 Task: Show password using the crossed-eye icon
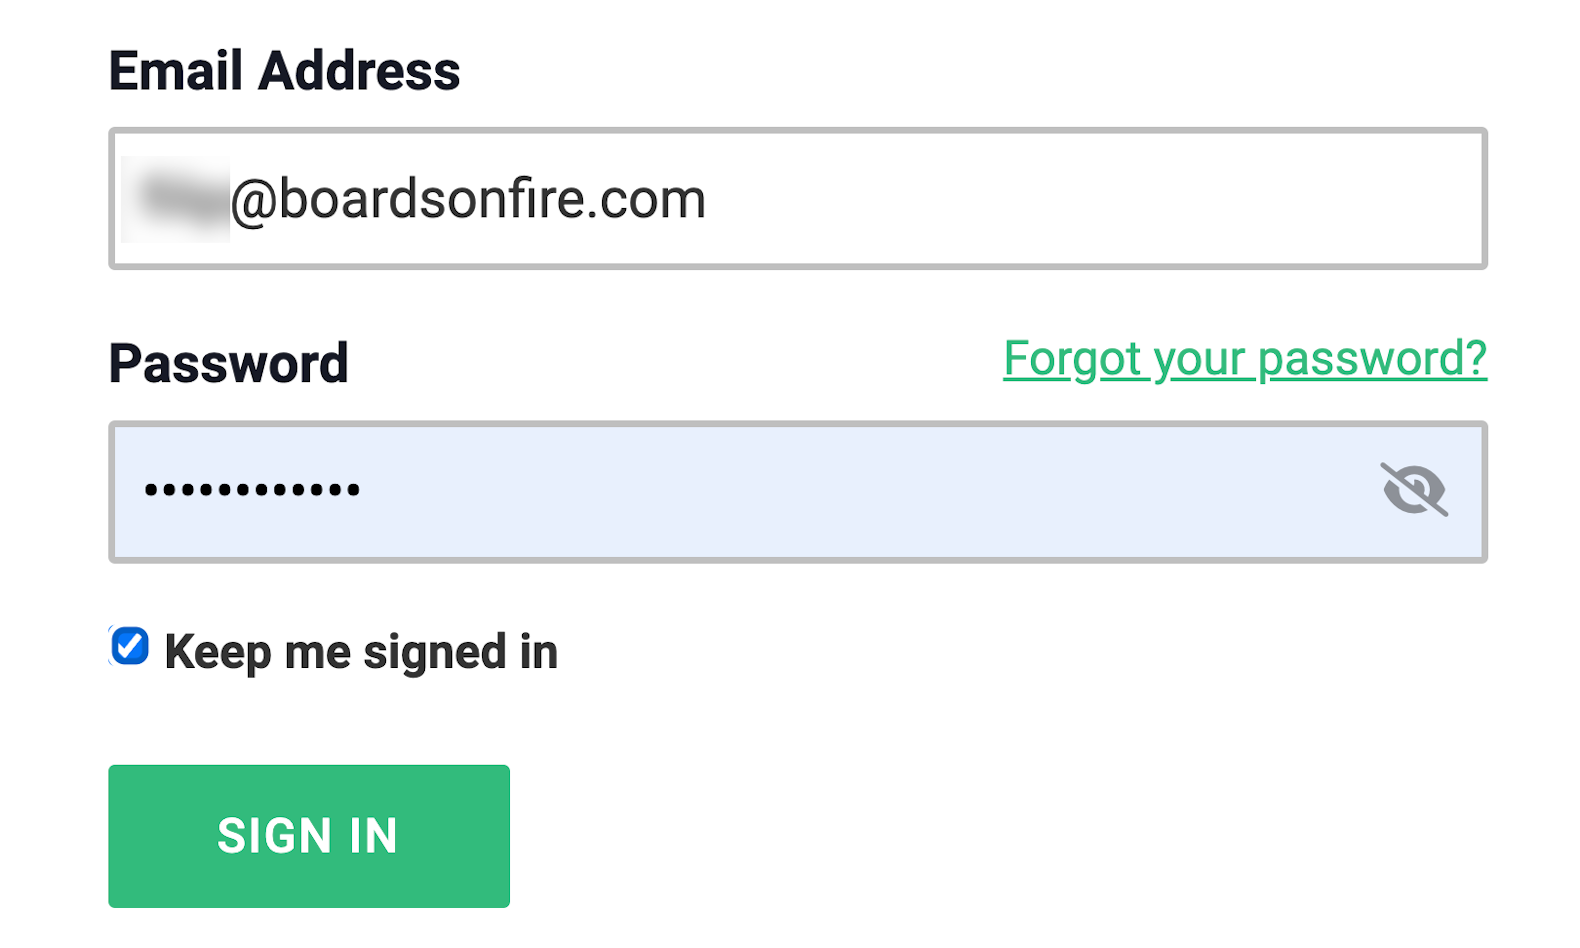click(1414, 489)
